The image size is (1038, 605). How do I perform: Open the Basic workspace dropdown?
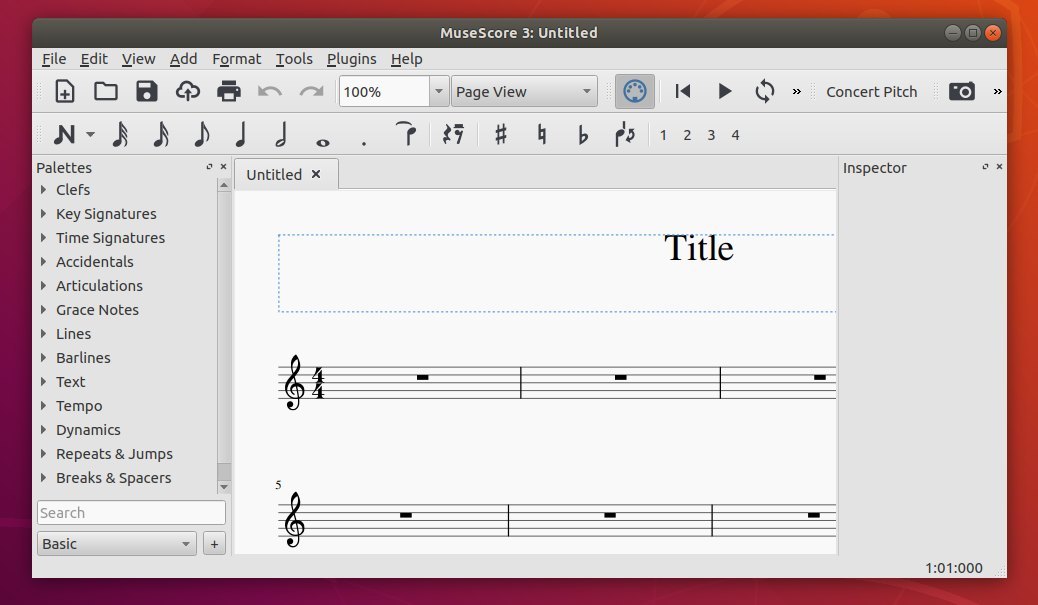(x=117, y=543)
